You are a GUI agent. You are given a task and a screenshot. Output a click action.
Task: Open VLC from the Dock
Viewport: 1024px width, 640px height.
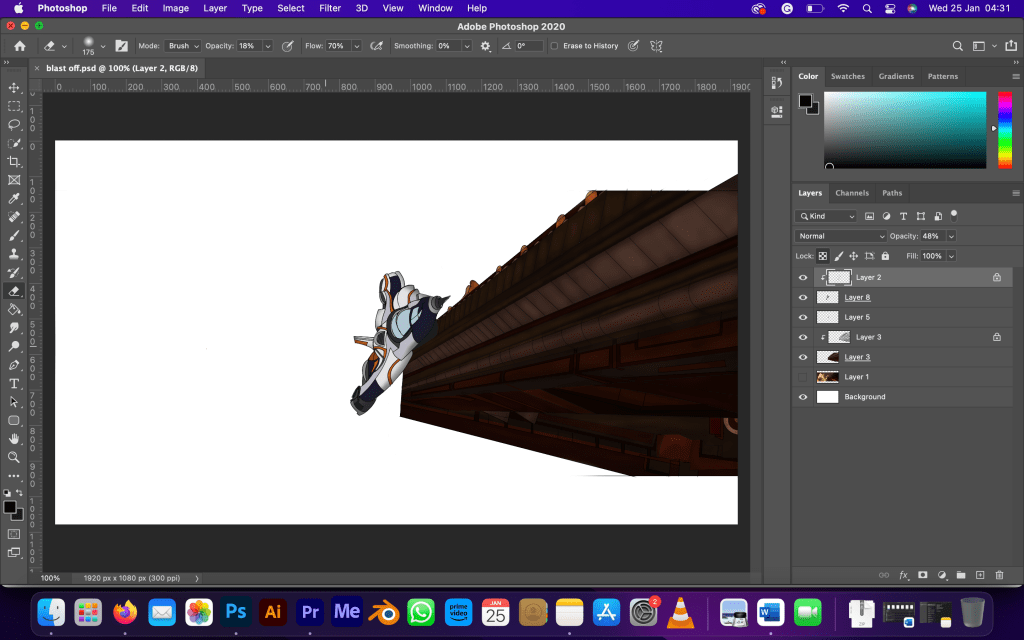tap(682, 611)
